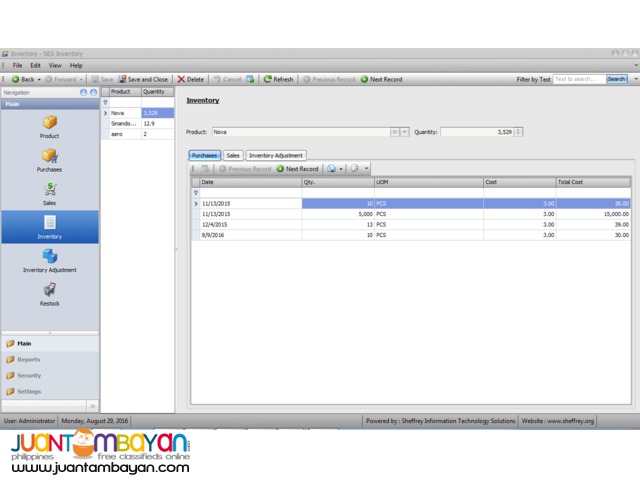Viewport: 640px width, 480px height.
Task: Open the View menu
Action: pos(55,65)
